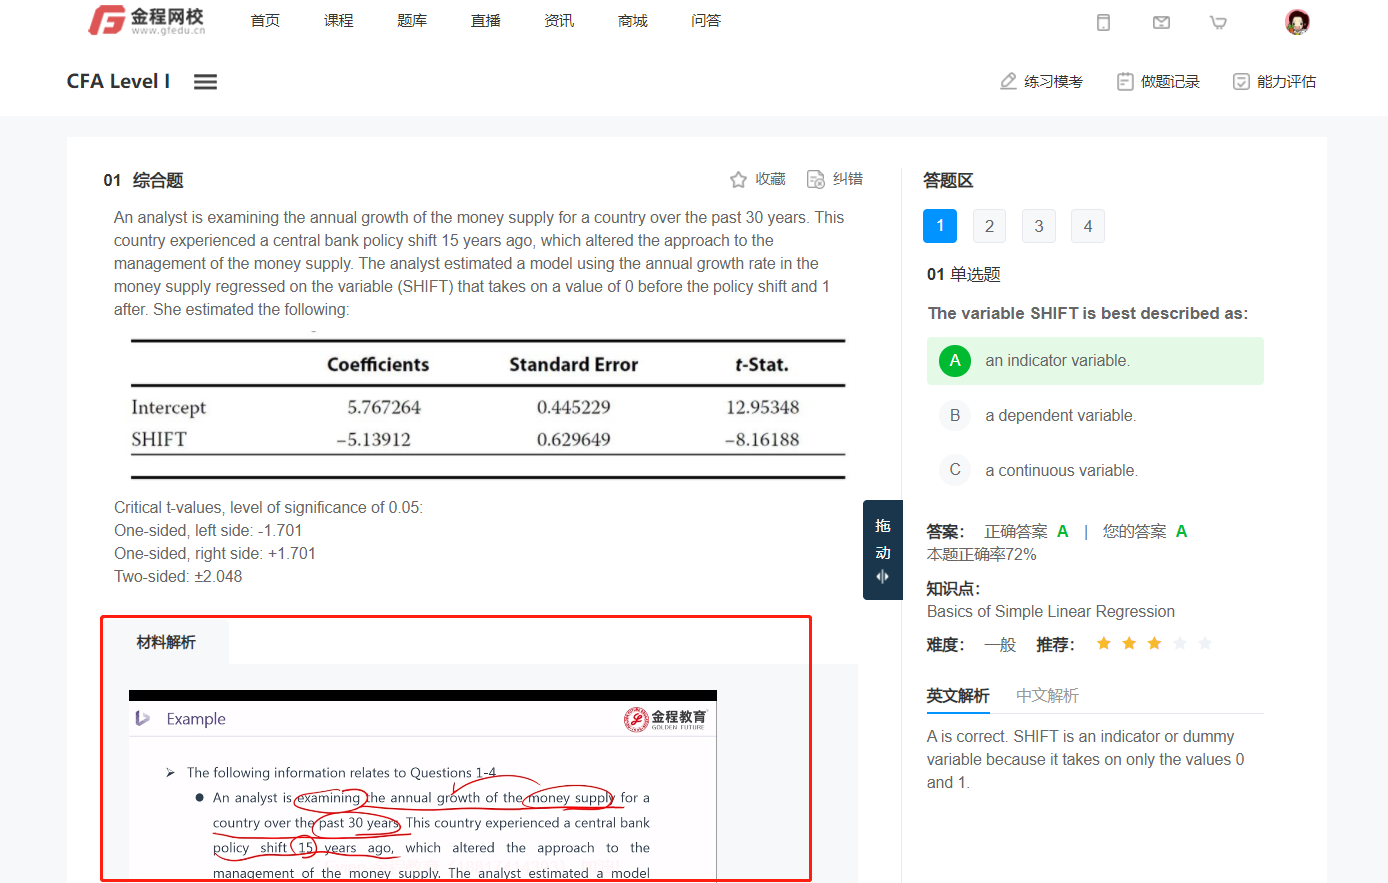The width and height of the screenshot is (1388, 883).
Task: Switch to the Chinese explanation tab
Action: click(1047, 696)
